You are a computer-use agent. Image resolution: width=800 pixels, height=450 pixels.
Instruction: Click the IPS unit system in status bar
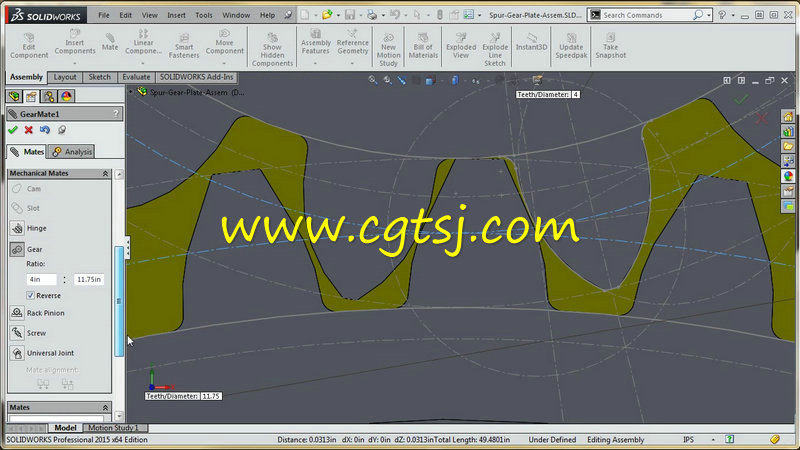688,439
